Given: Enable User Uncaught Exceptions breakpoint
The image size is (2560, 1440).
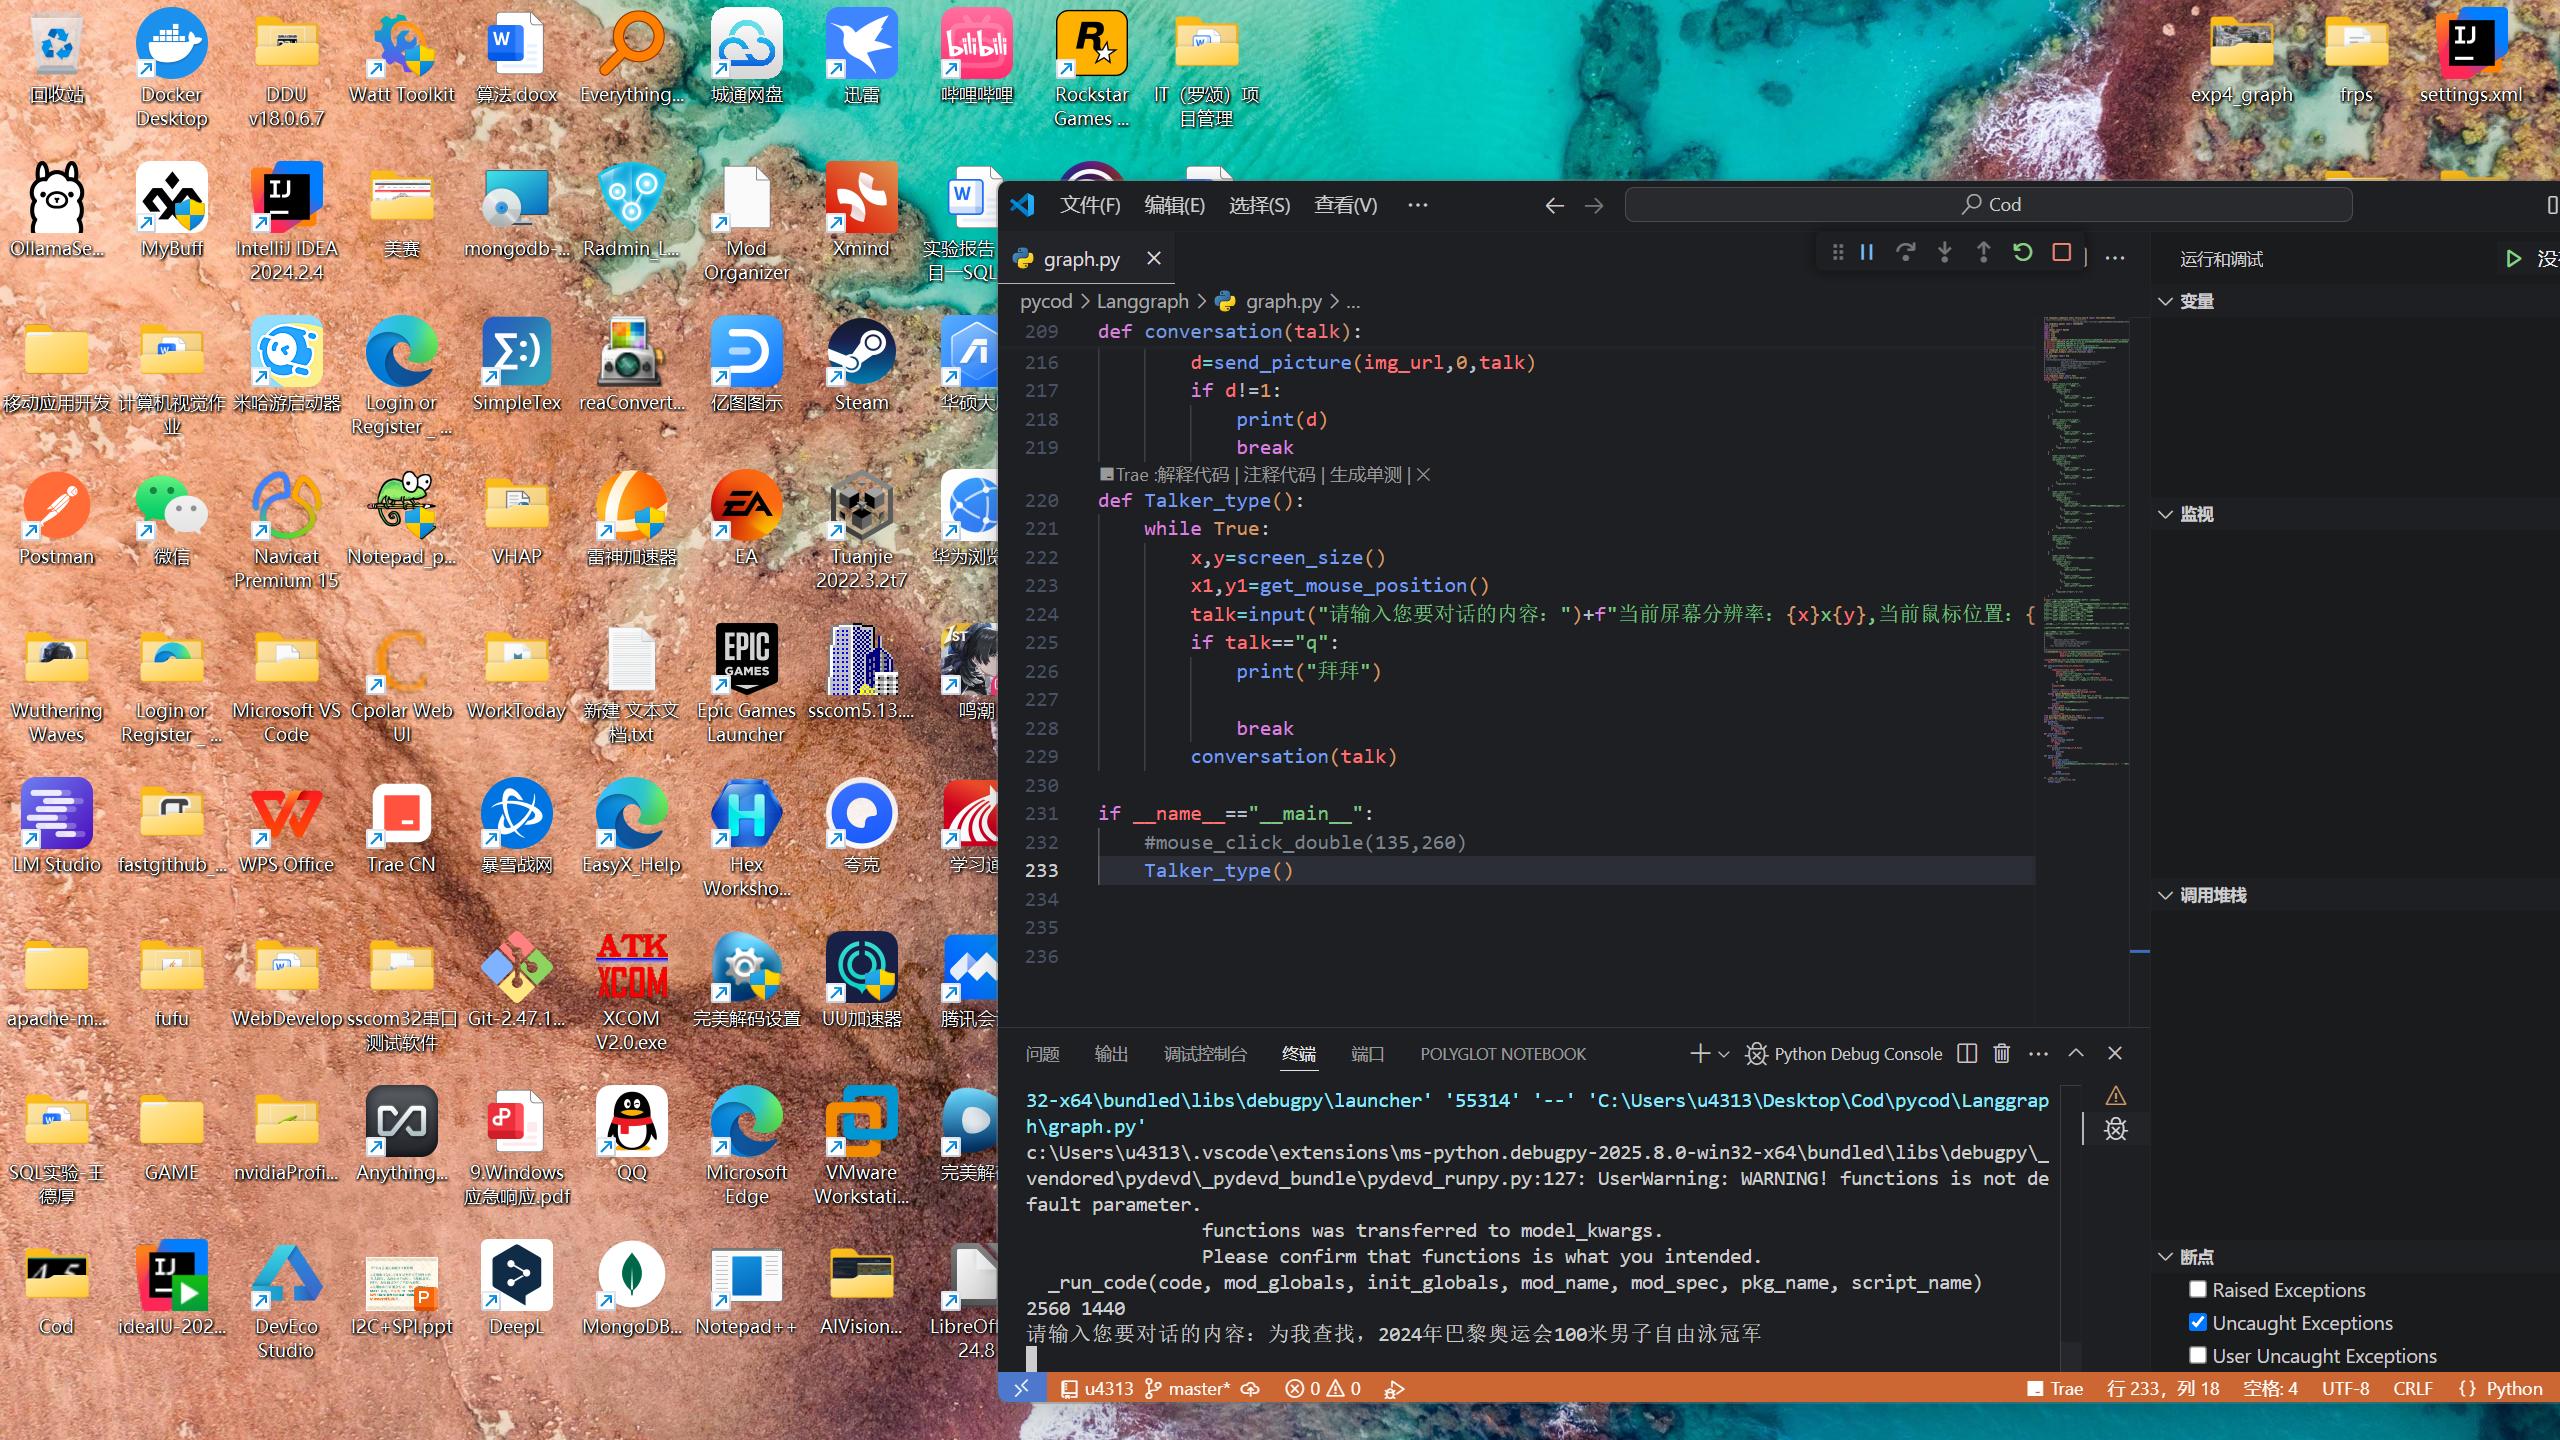Looking at the screenshot, I should tap(2198, 1355).
